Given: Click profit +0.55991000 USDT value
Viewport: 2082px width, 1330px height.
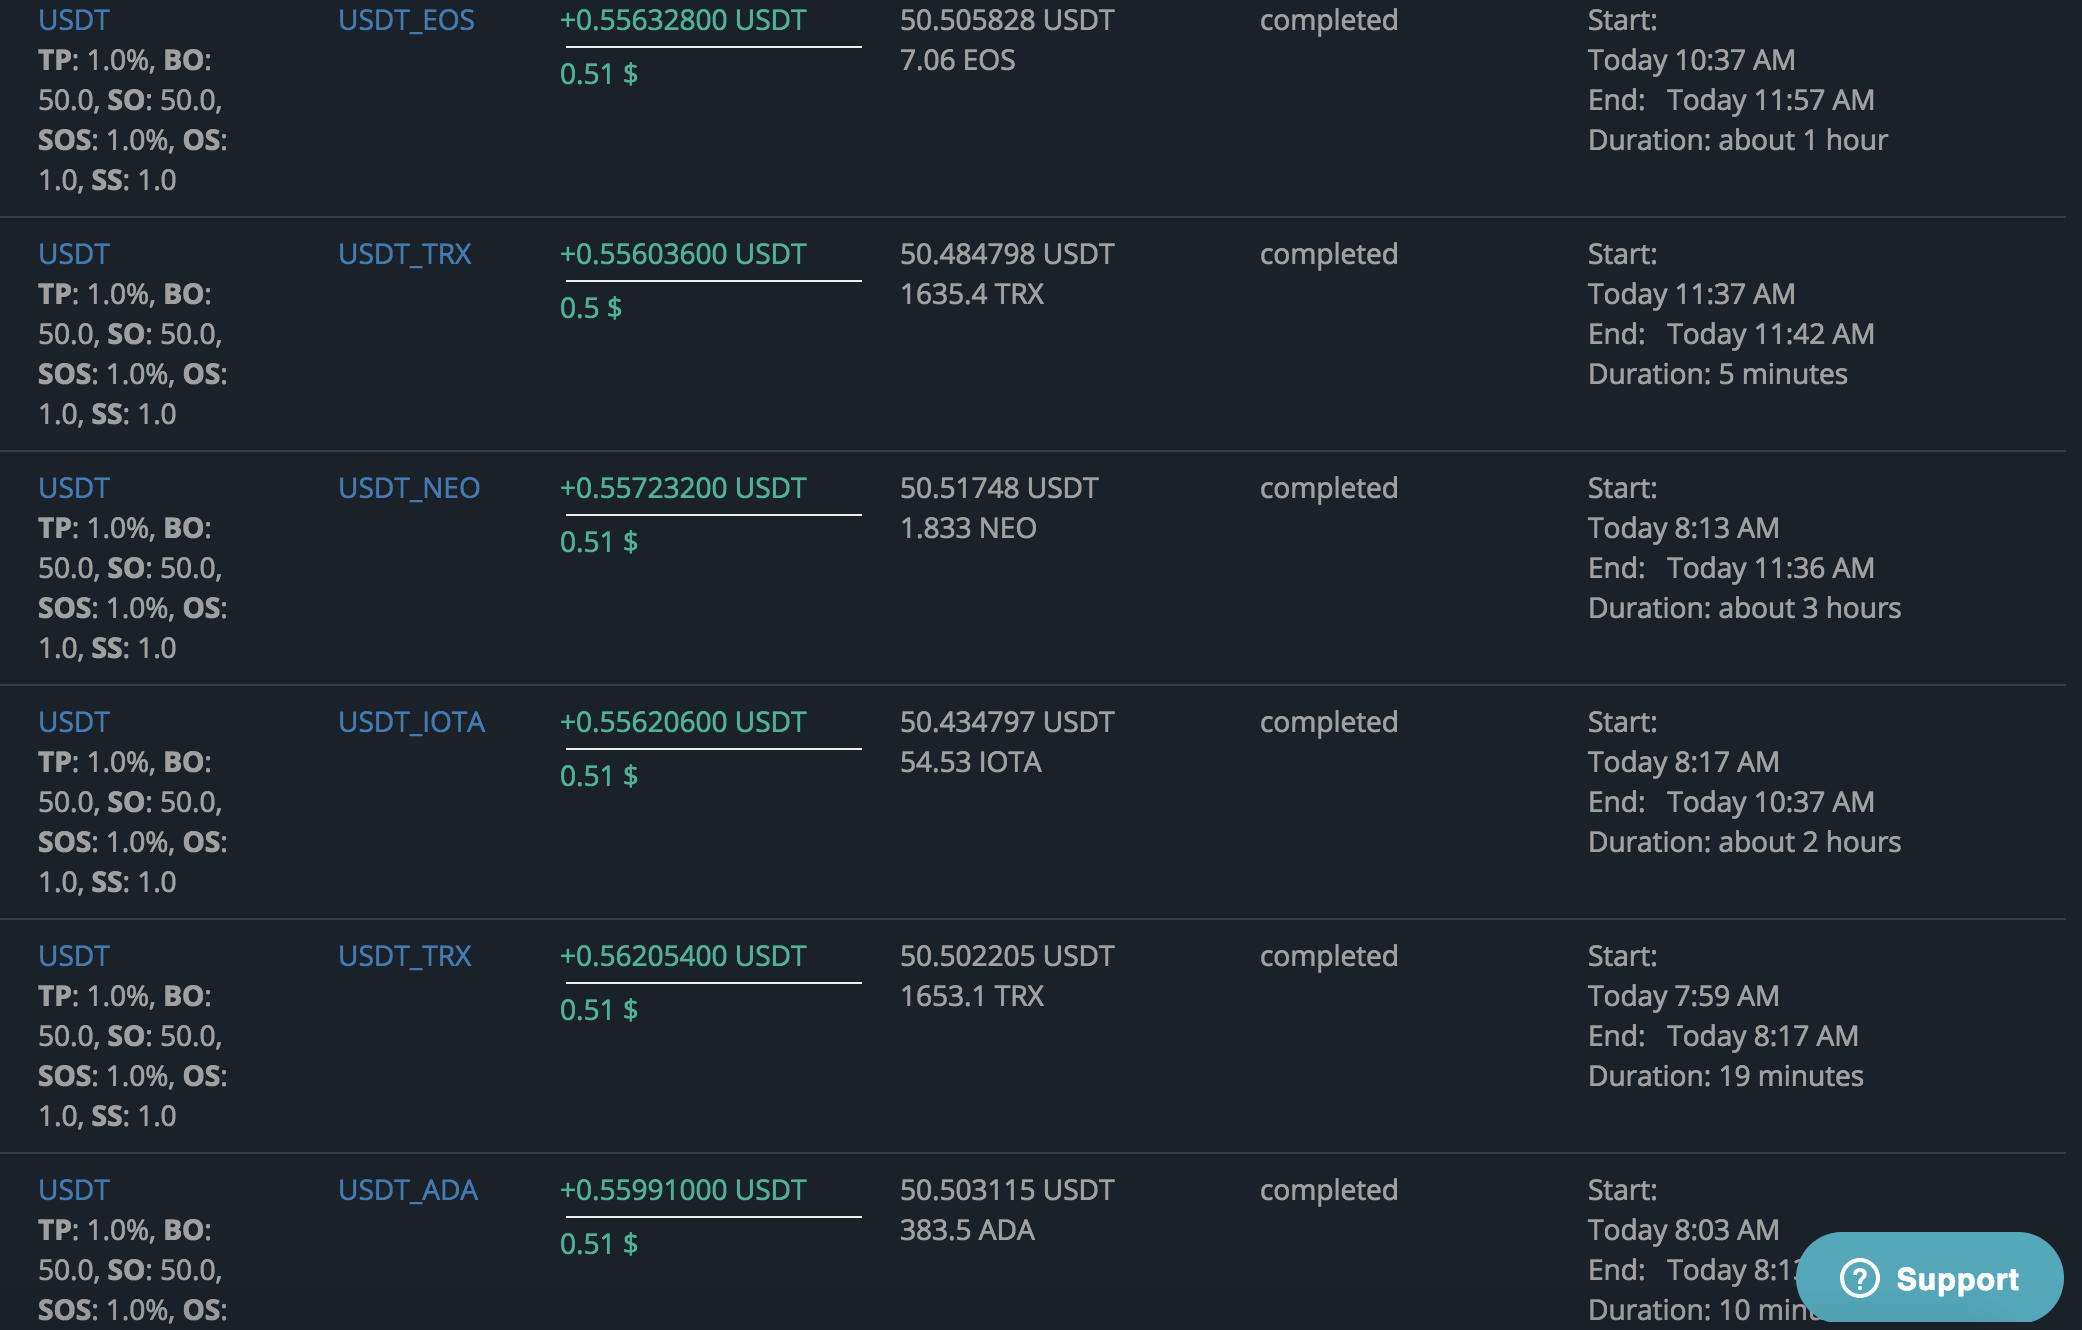Looking at the screenshot, I should 683,1190.
